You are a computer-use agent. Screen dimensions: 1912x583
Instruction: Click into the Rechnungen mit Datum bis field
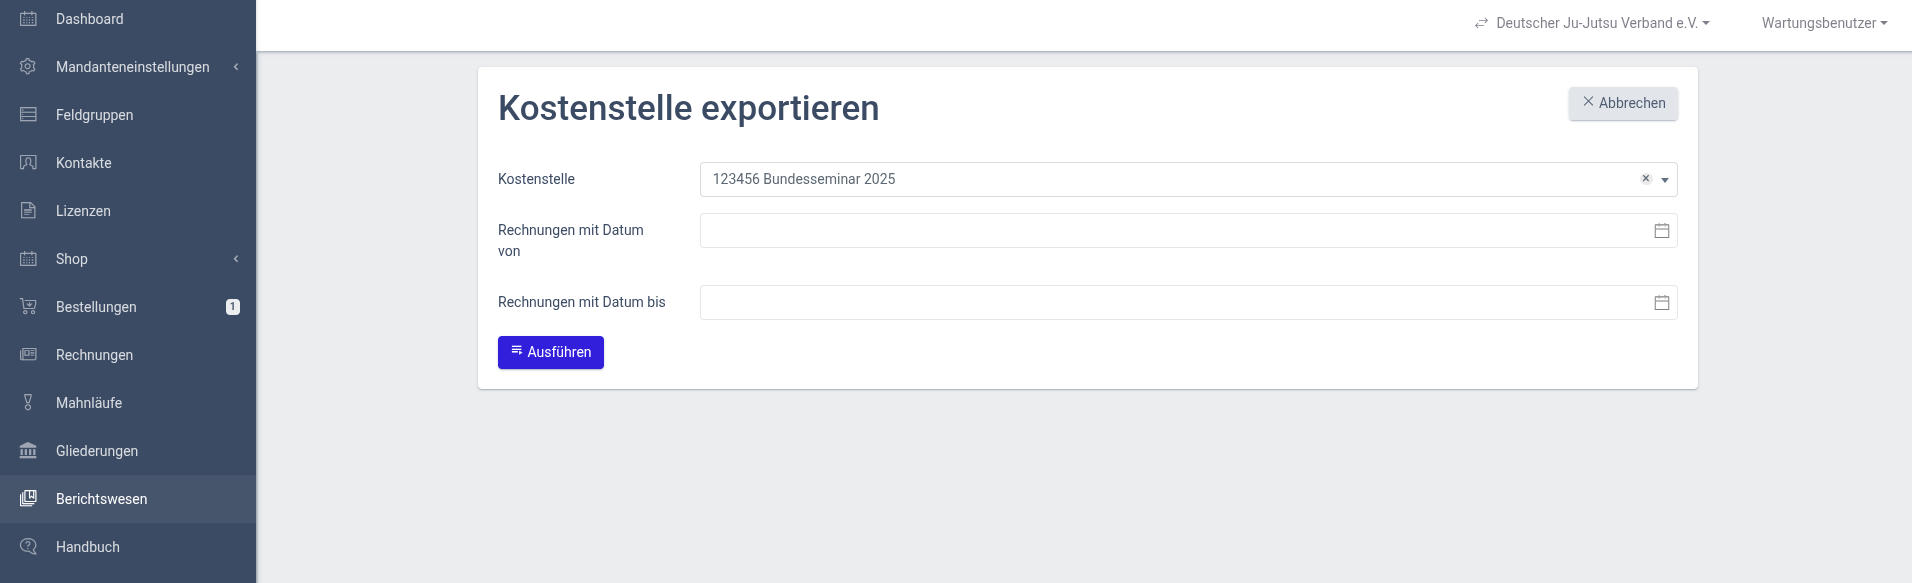pos(1170,303)
